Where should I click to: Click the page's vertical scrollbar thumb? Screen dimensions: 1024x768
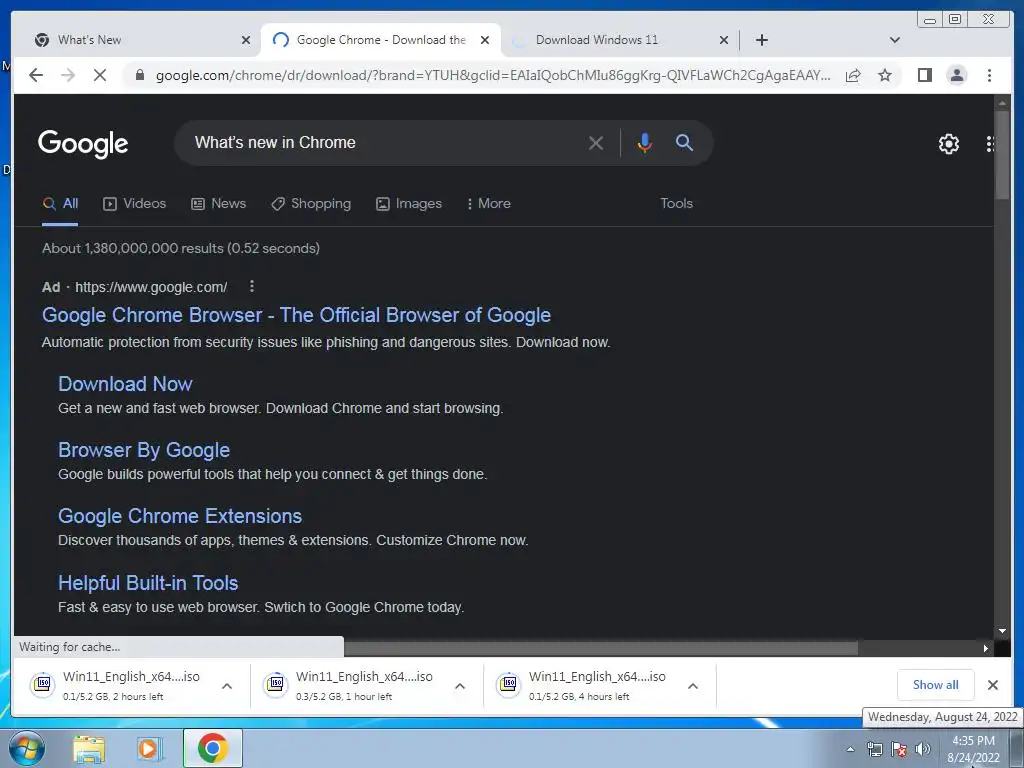(1002, 153)
